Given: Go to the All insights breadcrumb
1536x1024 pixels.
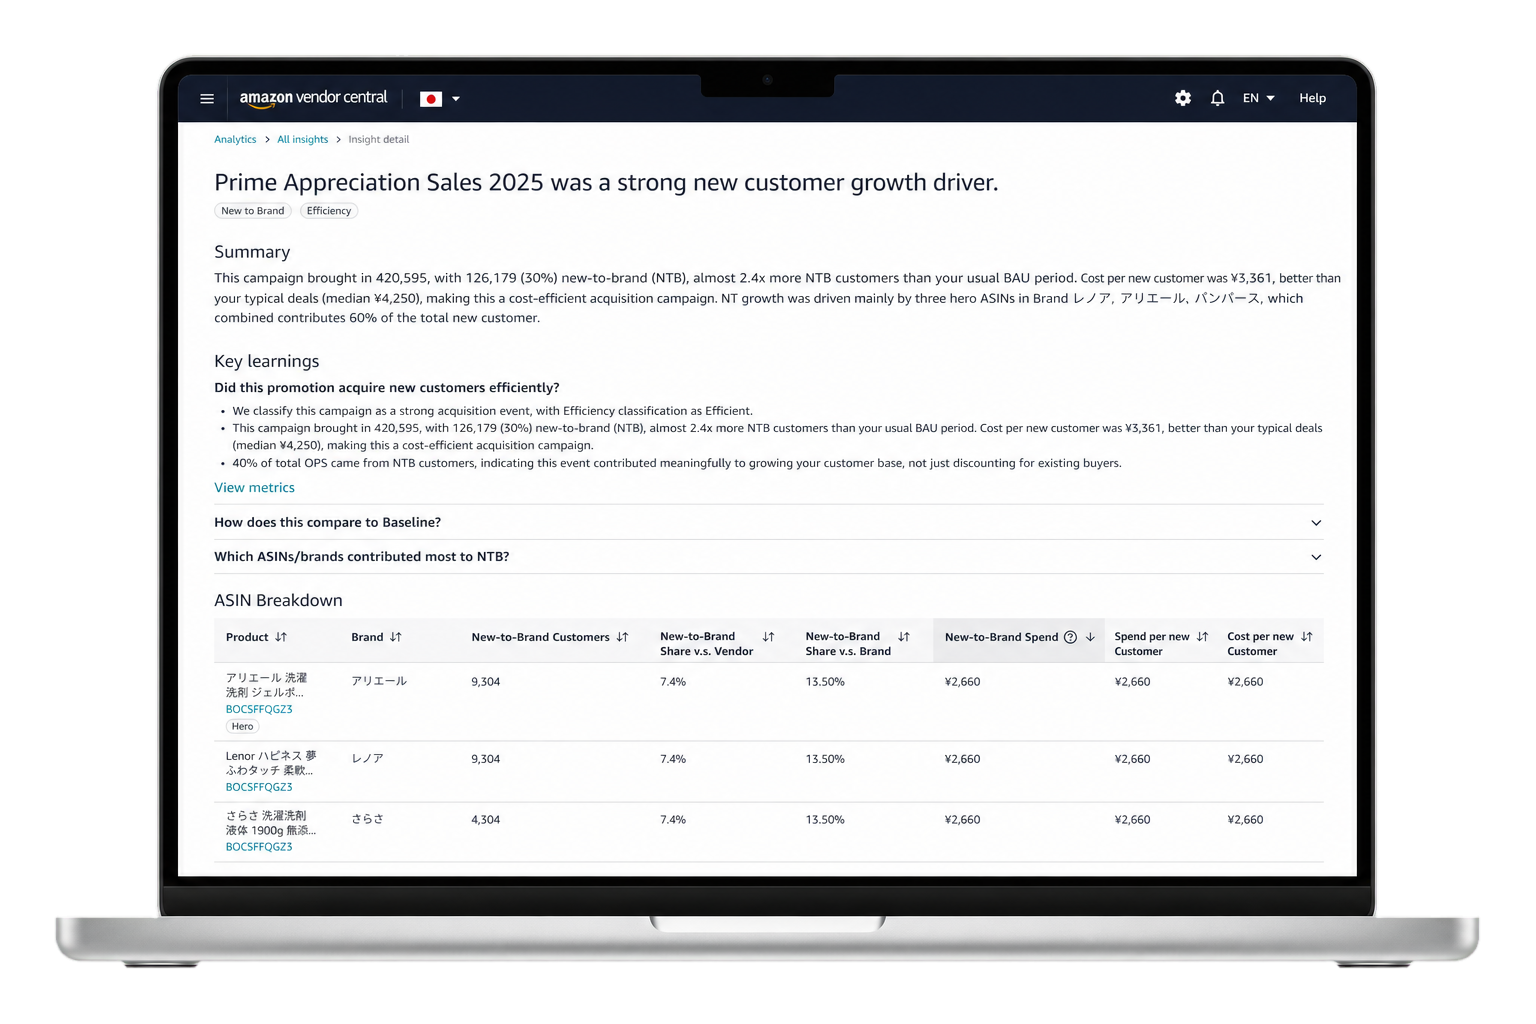Looking at the screenshot, I should 302,139.
